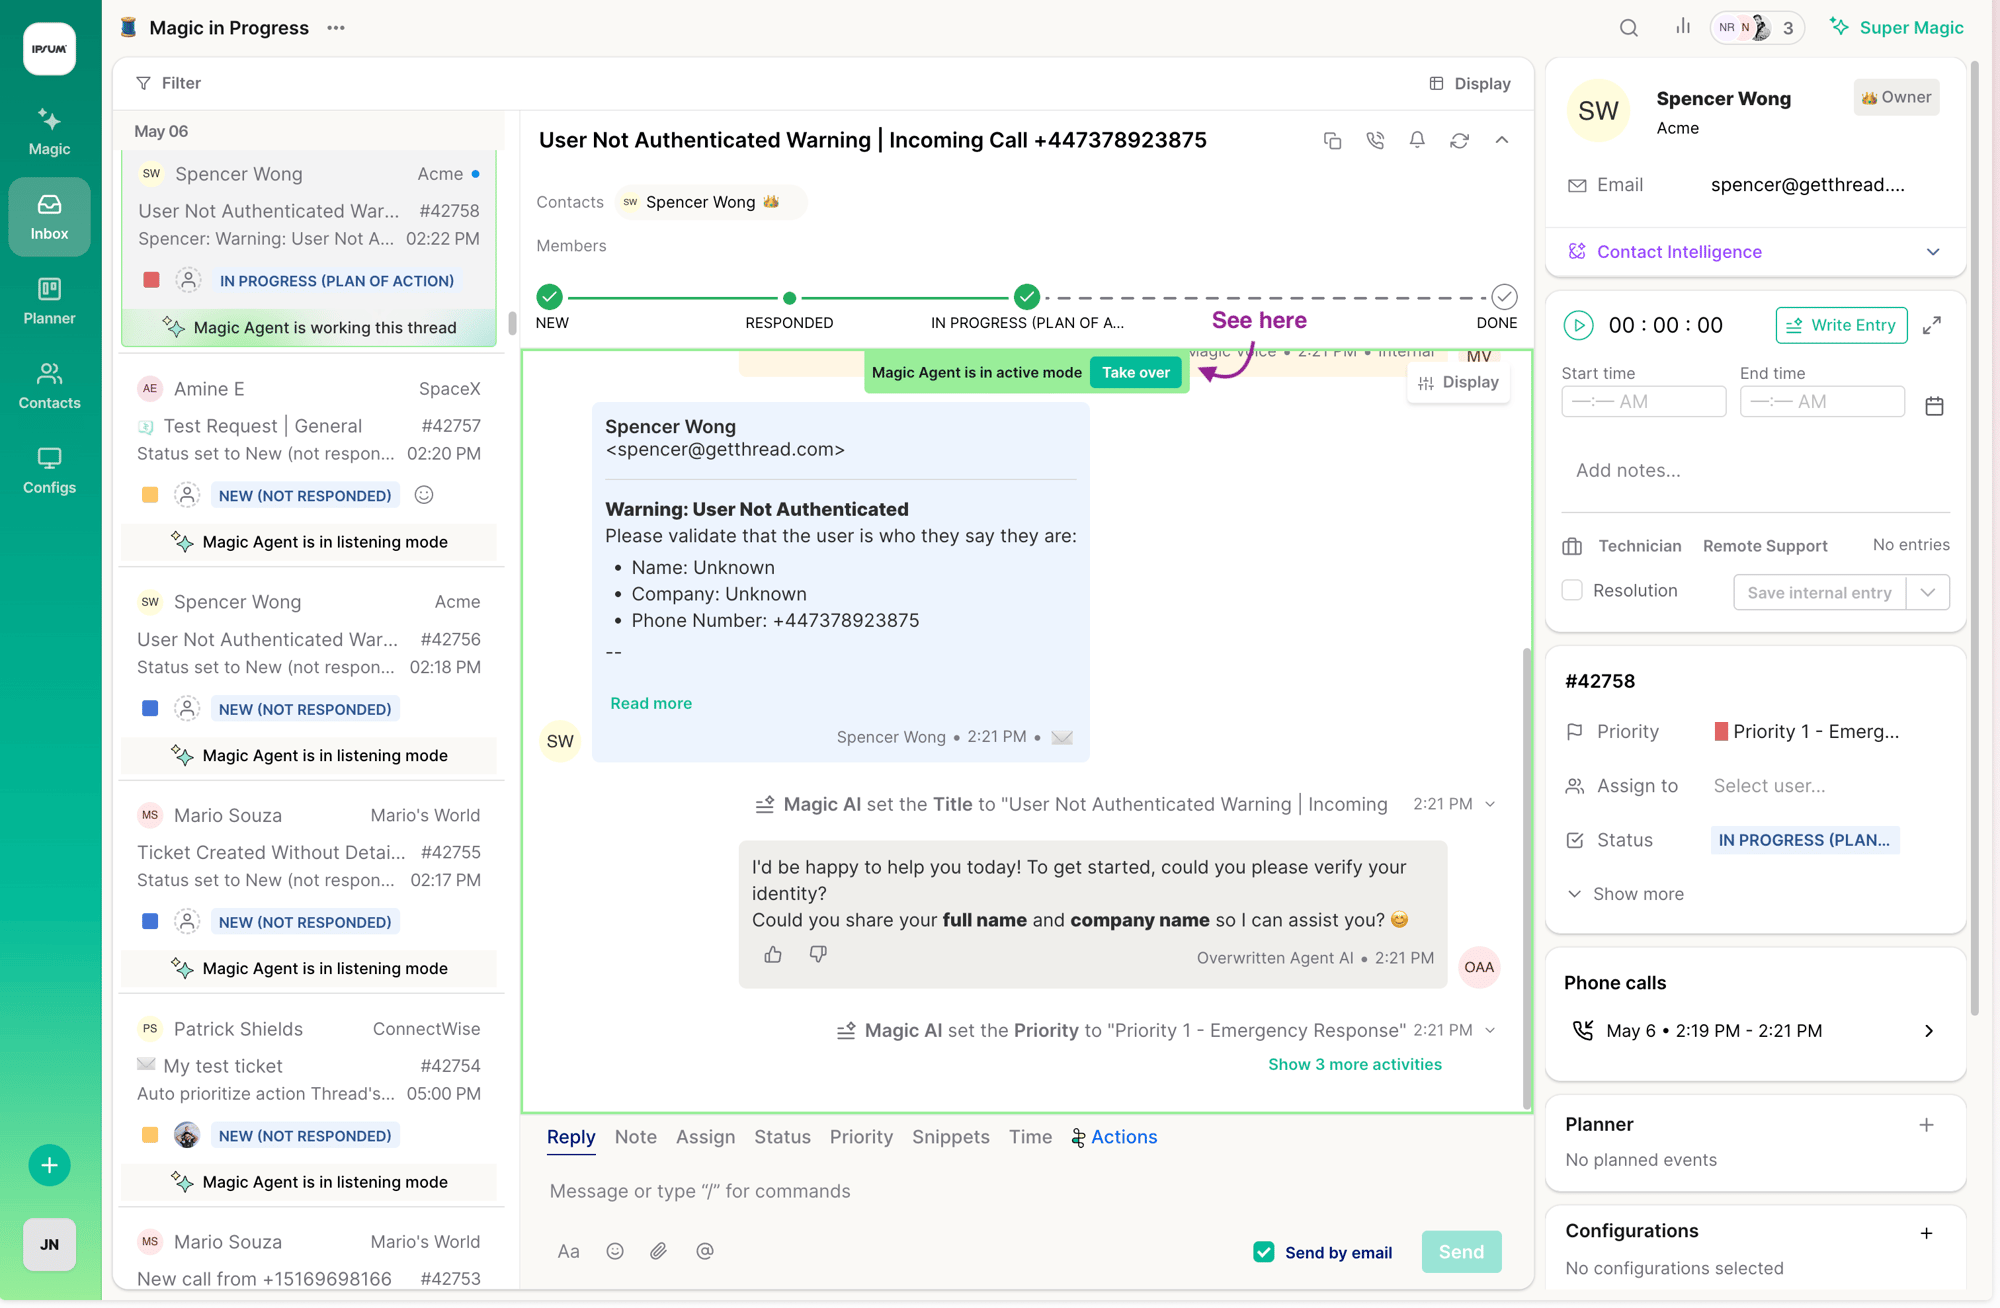The height and width of the screenshot is (1308, 2000).
Task: Expand the Priority activity entry chevron
Action: 1490,1030
